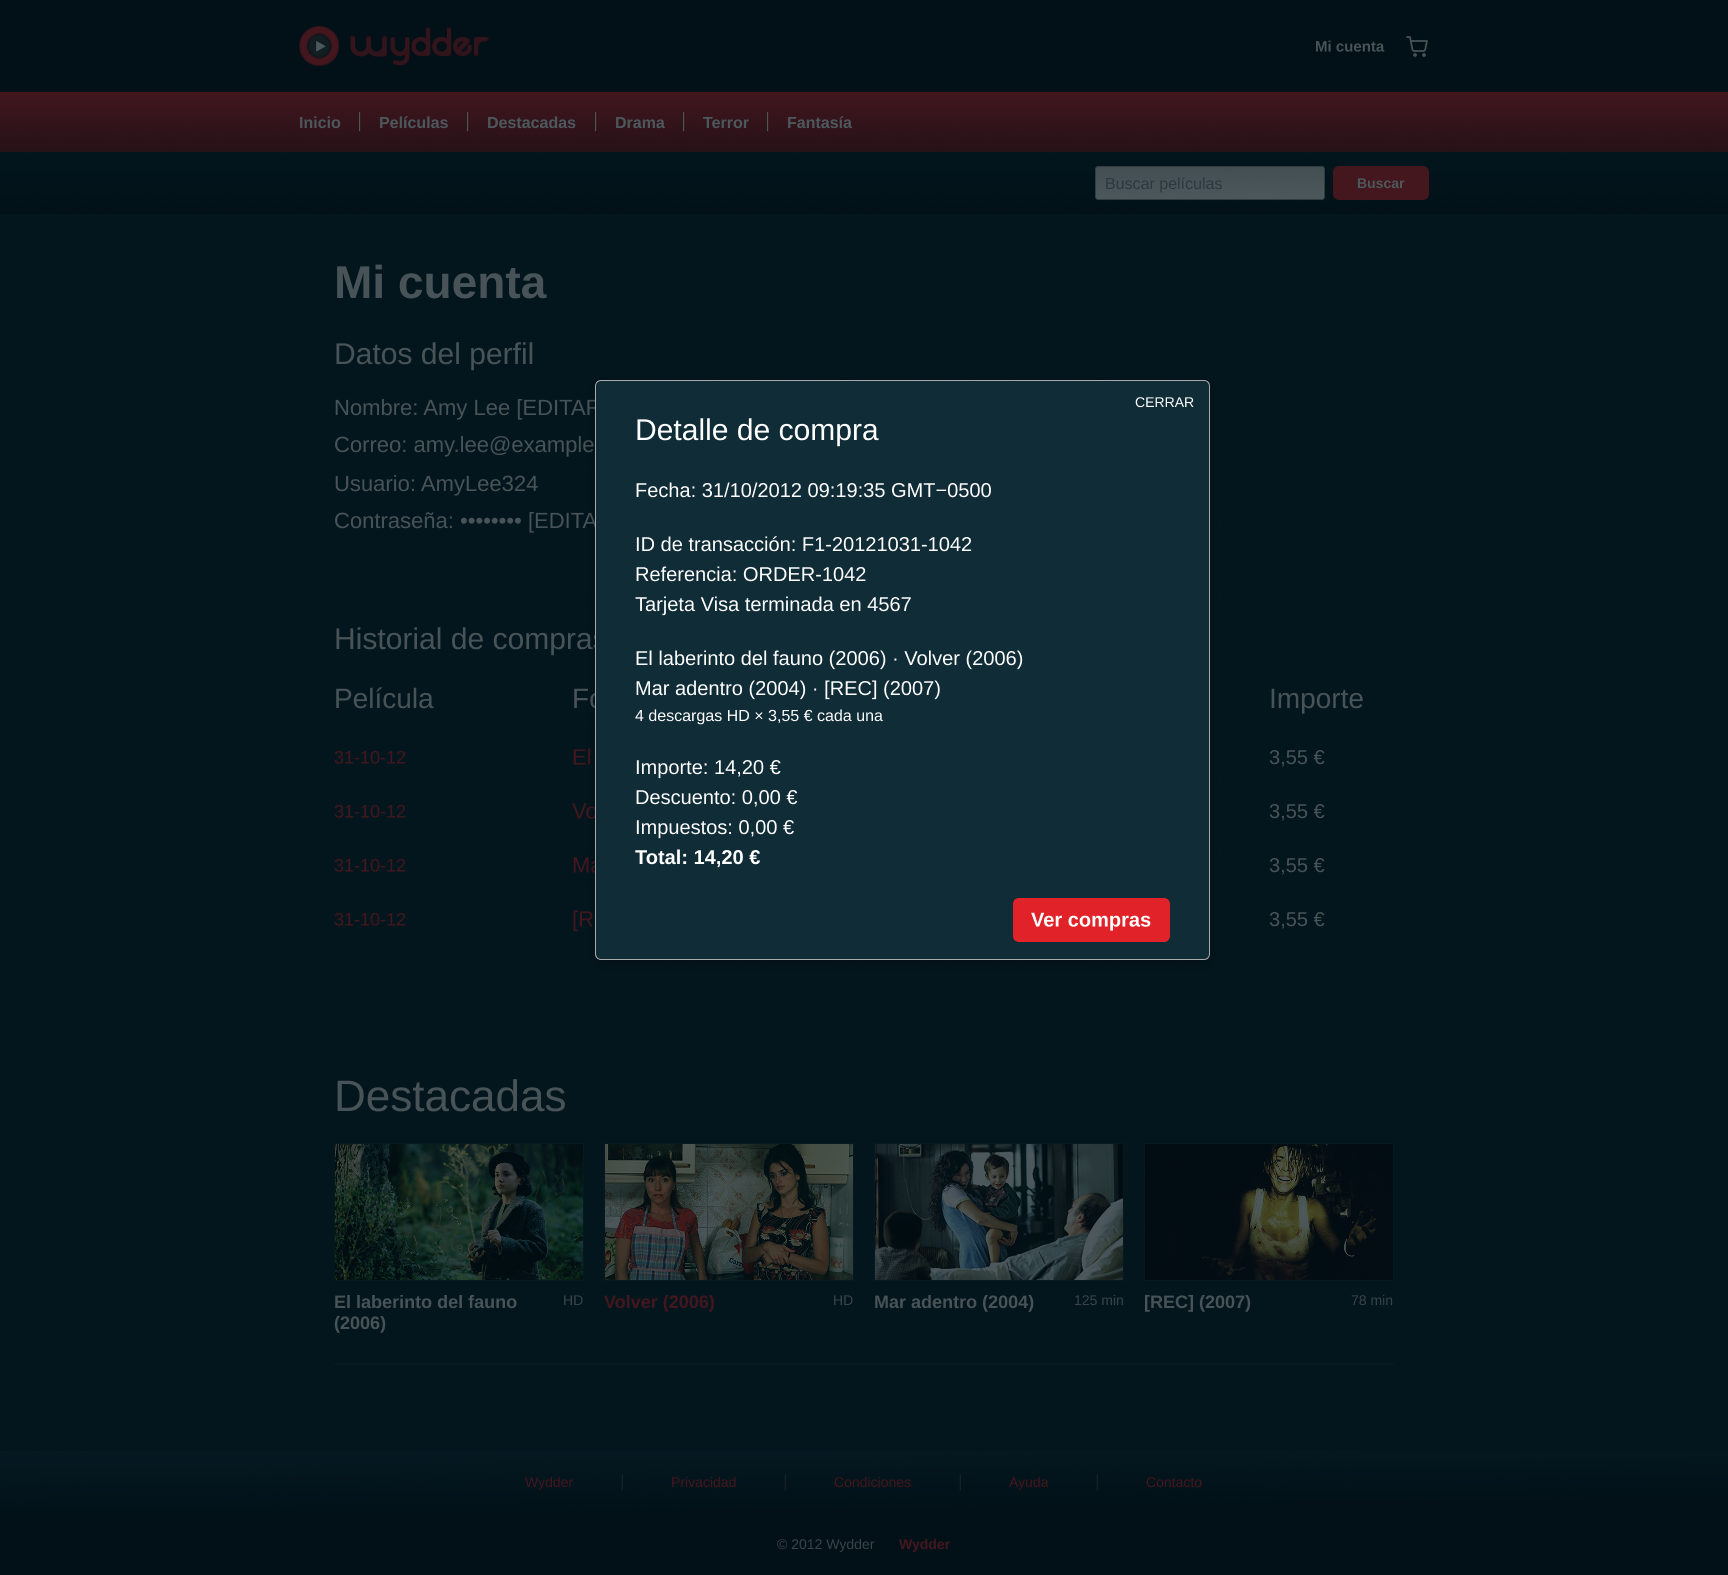The width and height of the screenshot is (1728, 1575).
Task: Click El laberinto del fauno (2006) title in Destacadas
Action: (x=425, y=1312)
